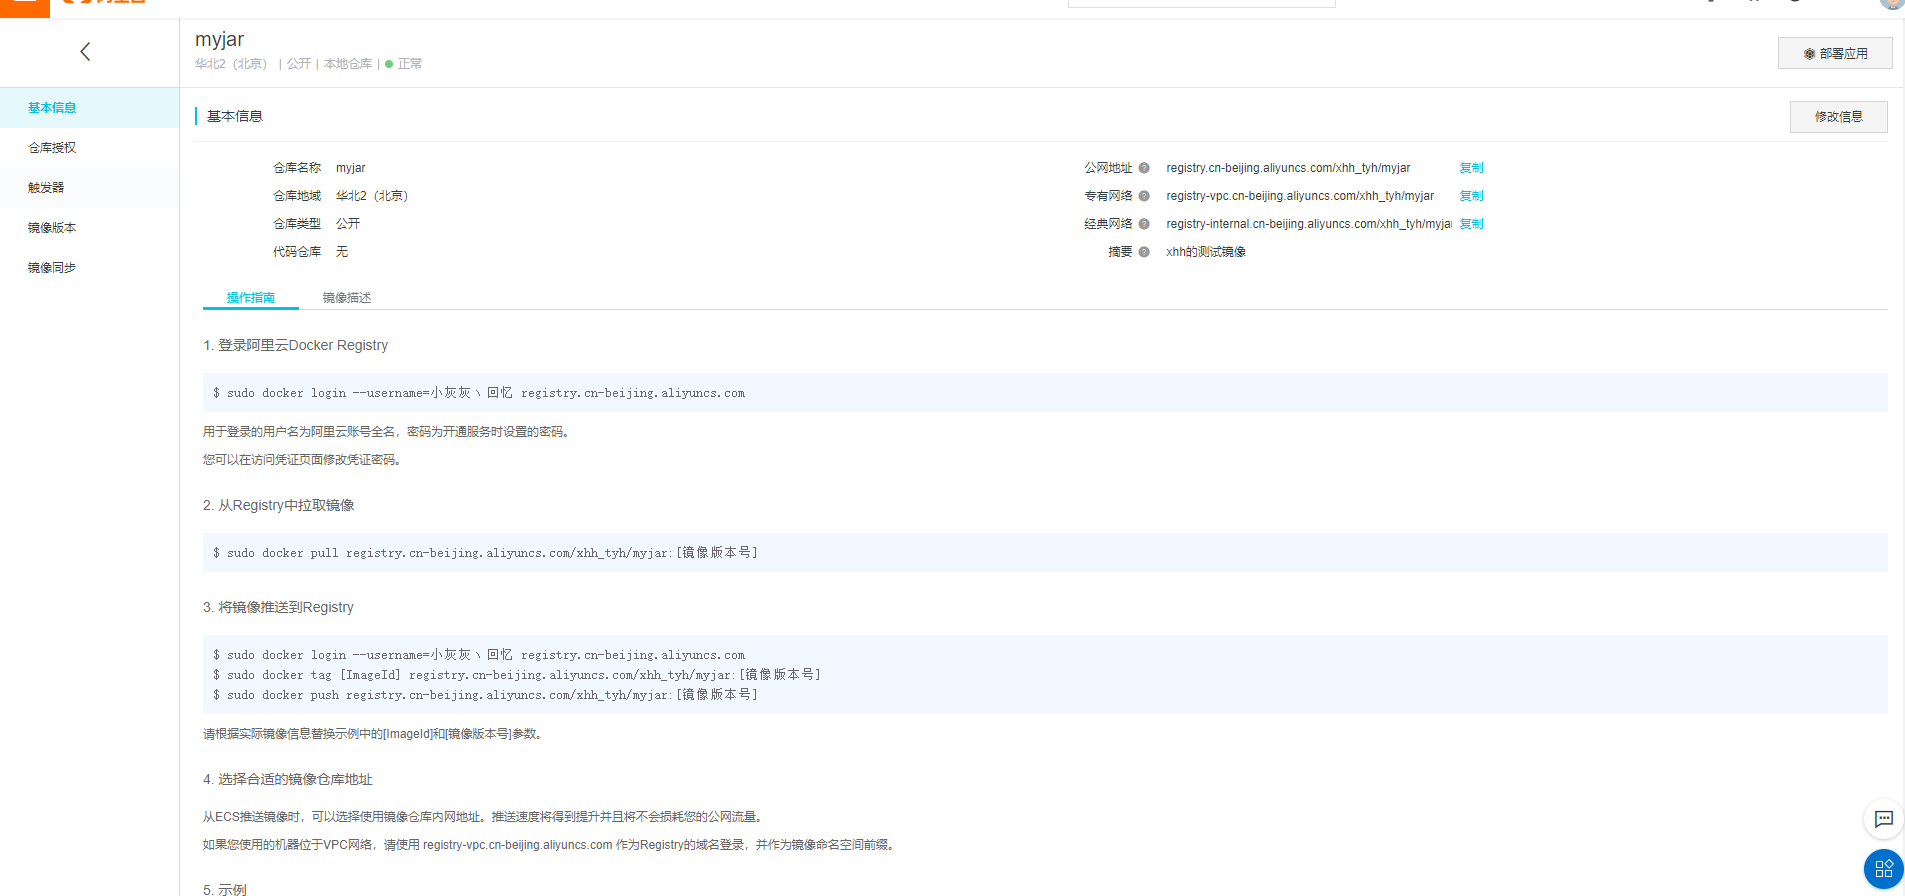Click the help icon beside 公网地址
1905x896 pixels.
tap(1144, 168)
